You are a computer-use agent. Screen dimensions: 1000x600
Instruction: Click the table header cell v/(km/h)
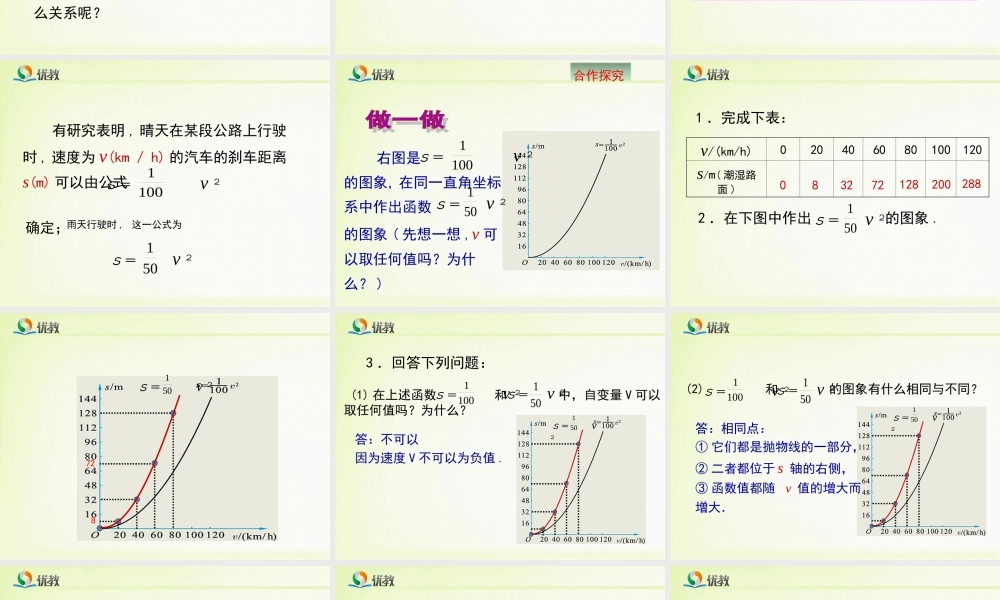[x=728, y=150]
